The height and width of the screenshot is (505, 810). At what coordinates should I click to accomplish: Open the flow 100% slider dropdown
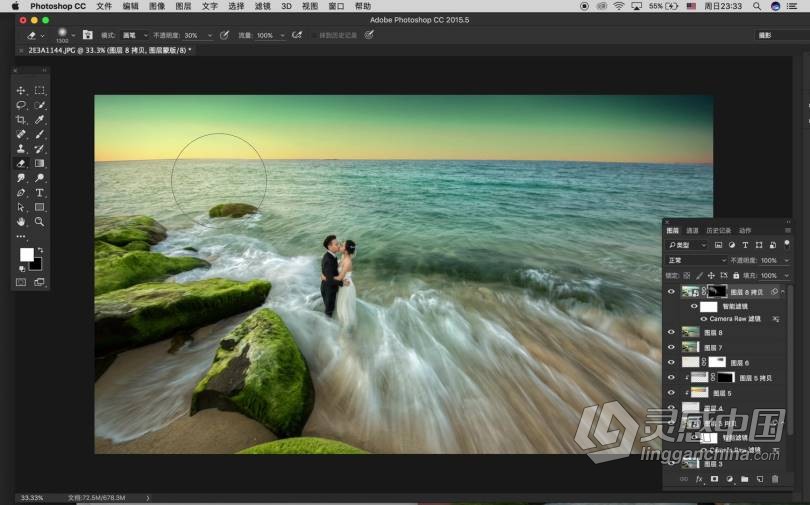point(282,35)
